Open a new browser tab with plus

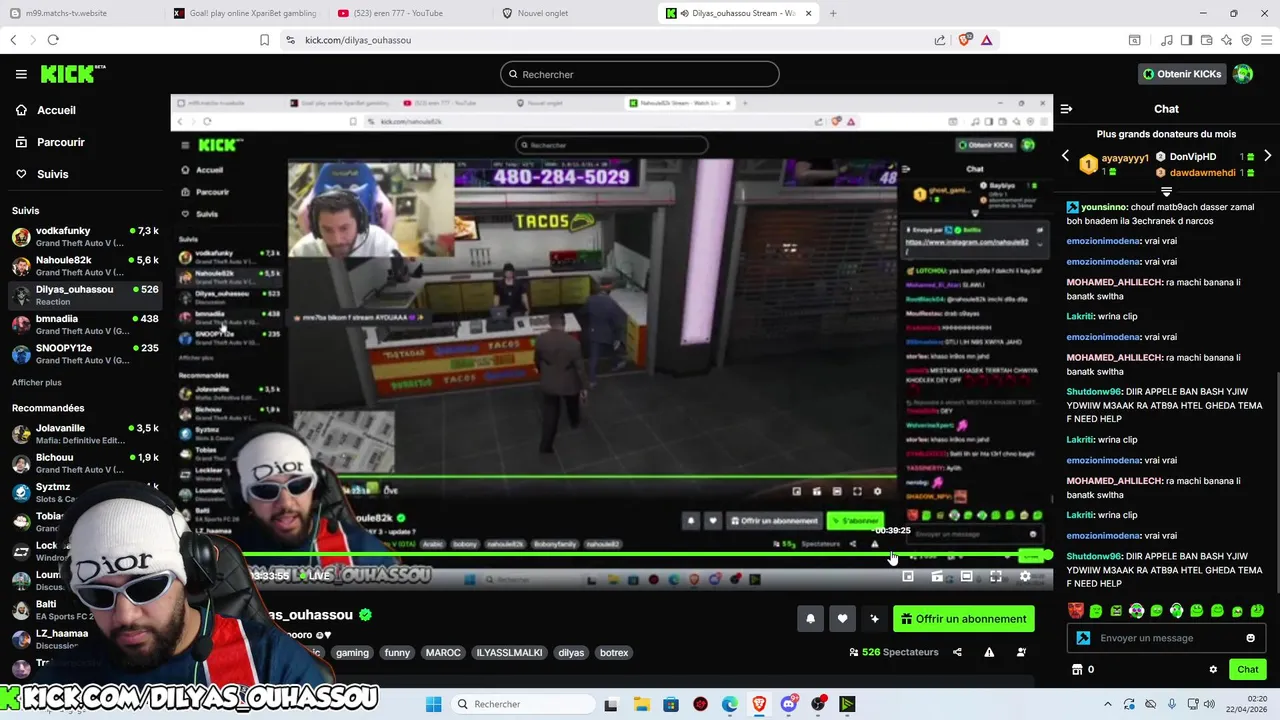pos(833,13)
